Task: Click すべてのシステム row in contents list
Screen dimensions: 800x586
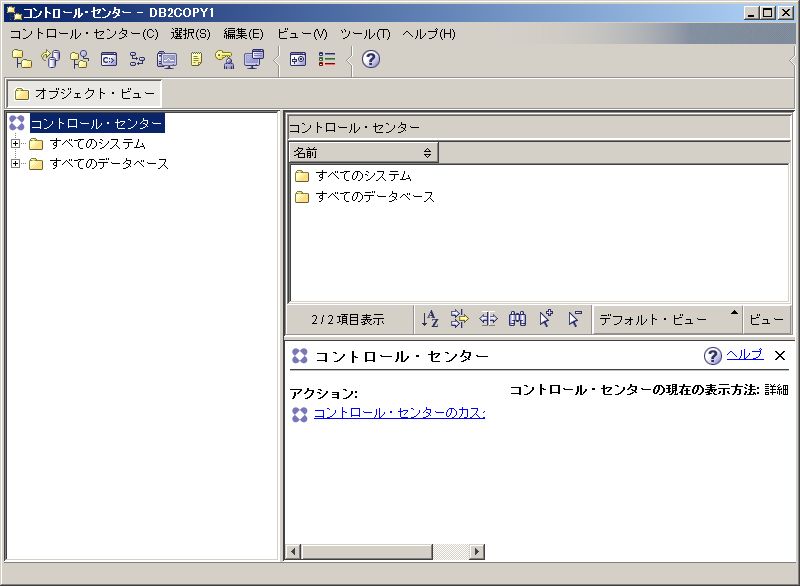Action: pyautogui.click(x=363, y=176)
